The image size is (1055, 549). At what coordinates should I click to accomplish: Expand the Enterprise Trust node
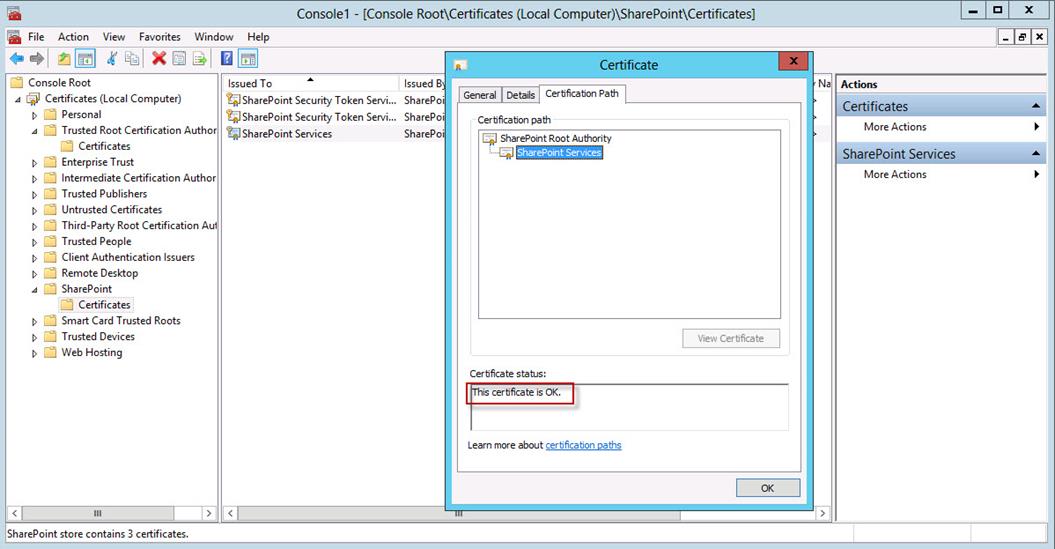[x=34, y=163]
